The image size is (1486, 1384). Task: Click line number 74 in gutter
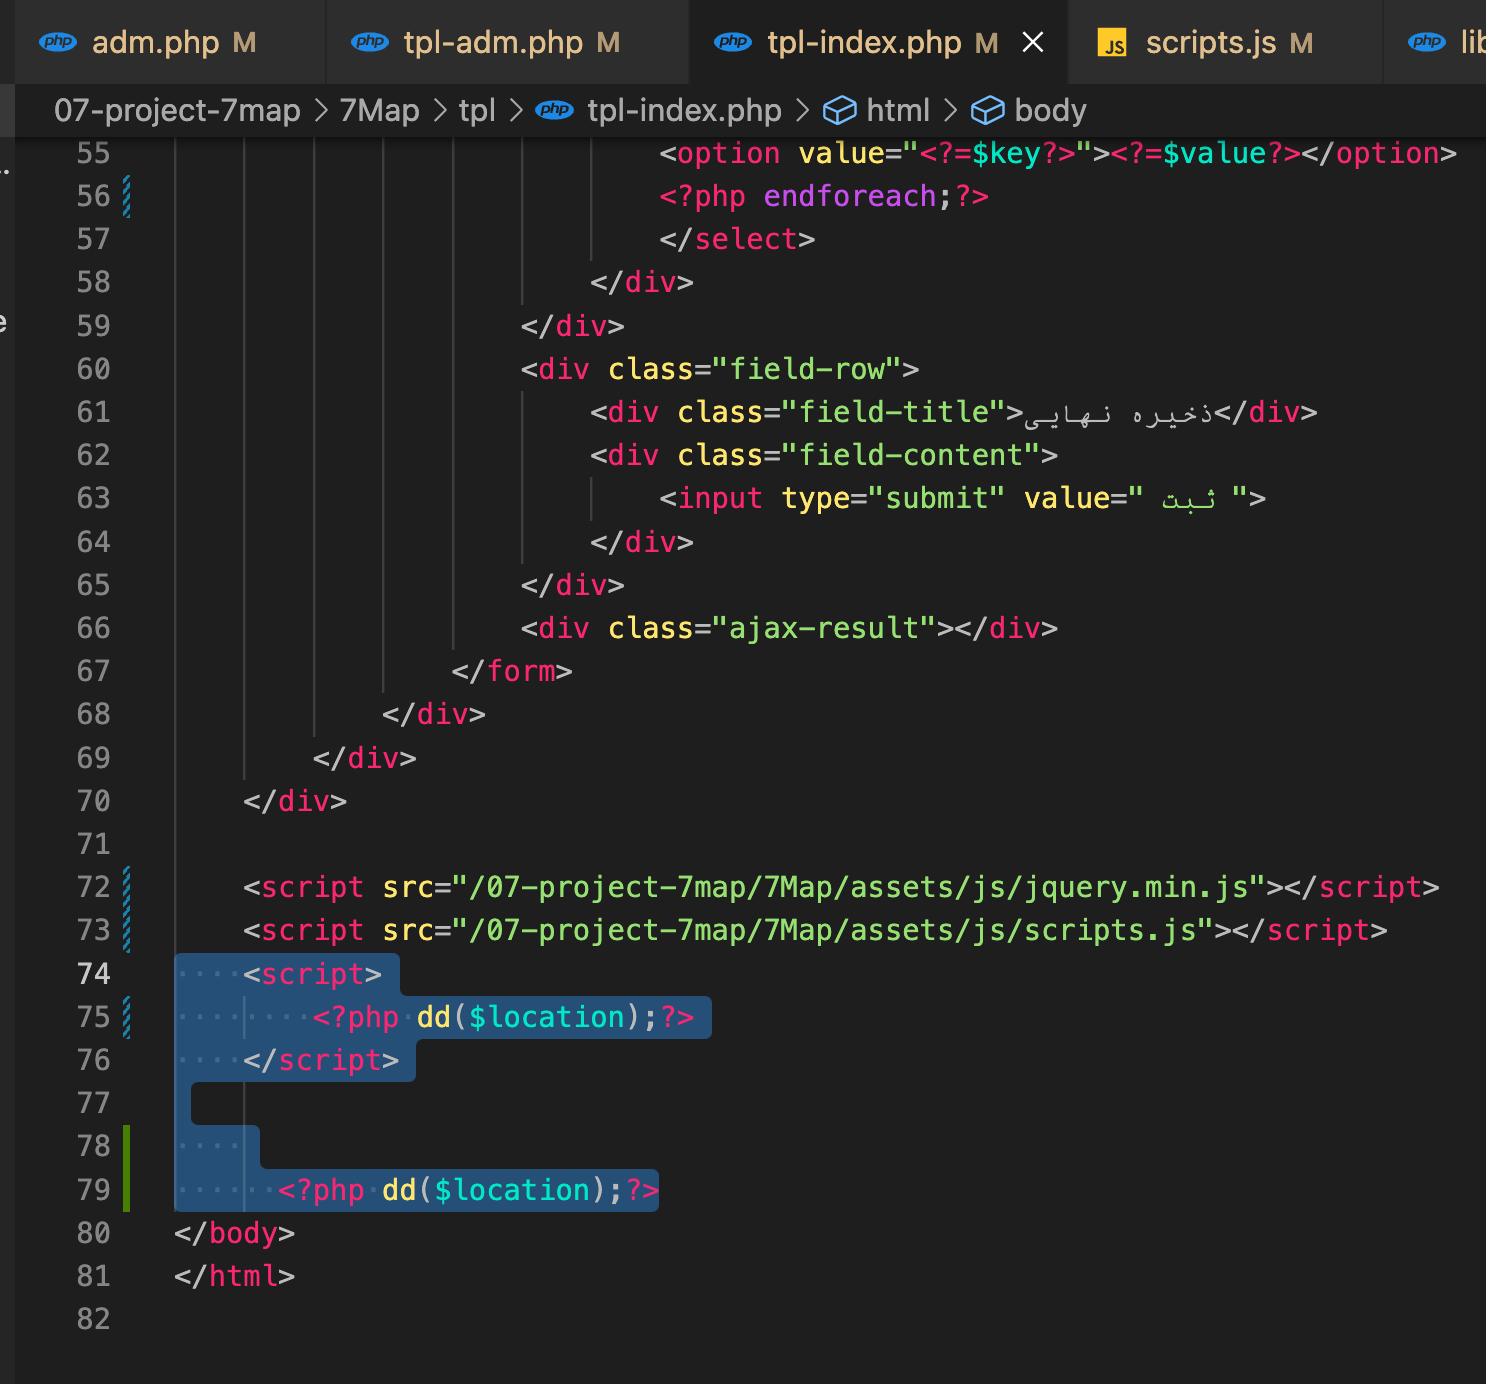click(93, 974)
